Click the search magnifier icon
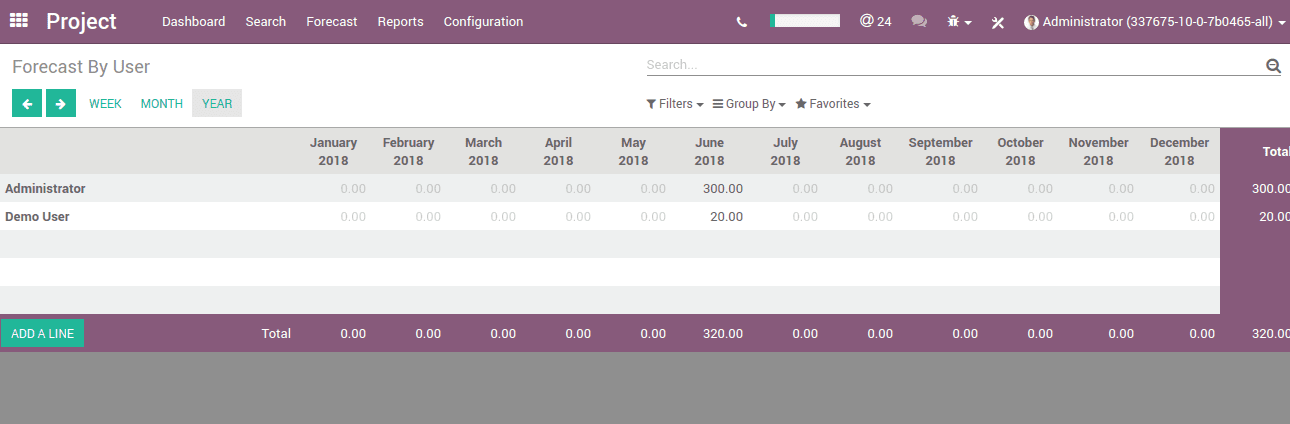Screen dimensions: 1290x424 tap(1273, 65)
